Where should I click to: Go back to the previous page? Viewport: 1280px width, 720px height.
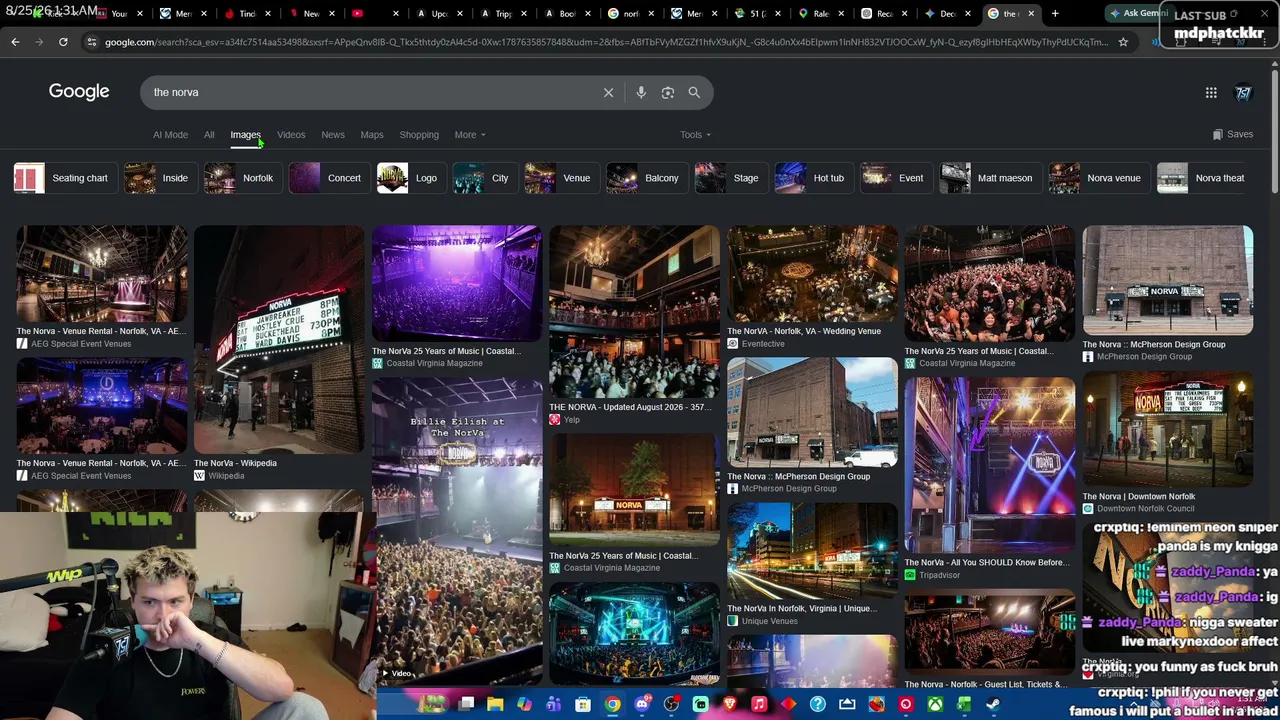tap(15, 42)
